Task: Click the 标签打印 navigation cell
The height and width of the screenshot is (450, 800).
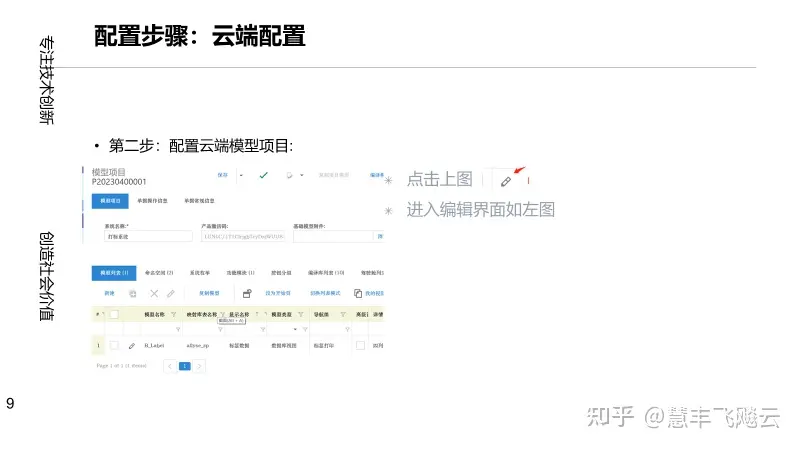Action: pos(323,345)
